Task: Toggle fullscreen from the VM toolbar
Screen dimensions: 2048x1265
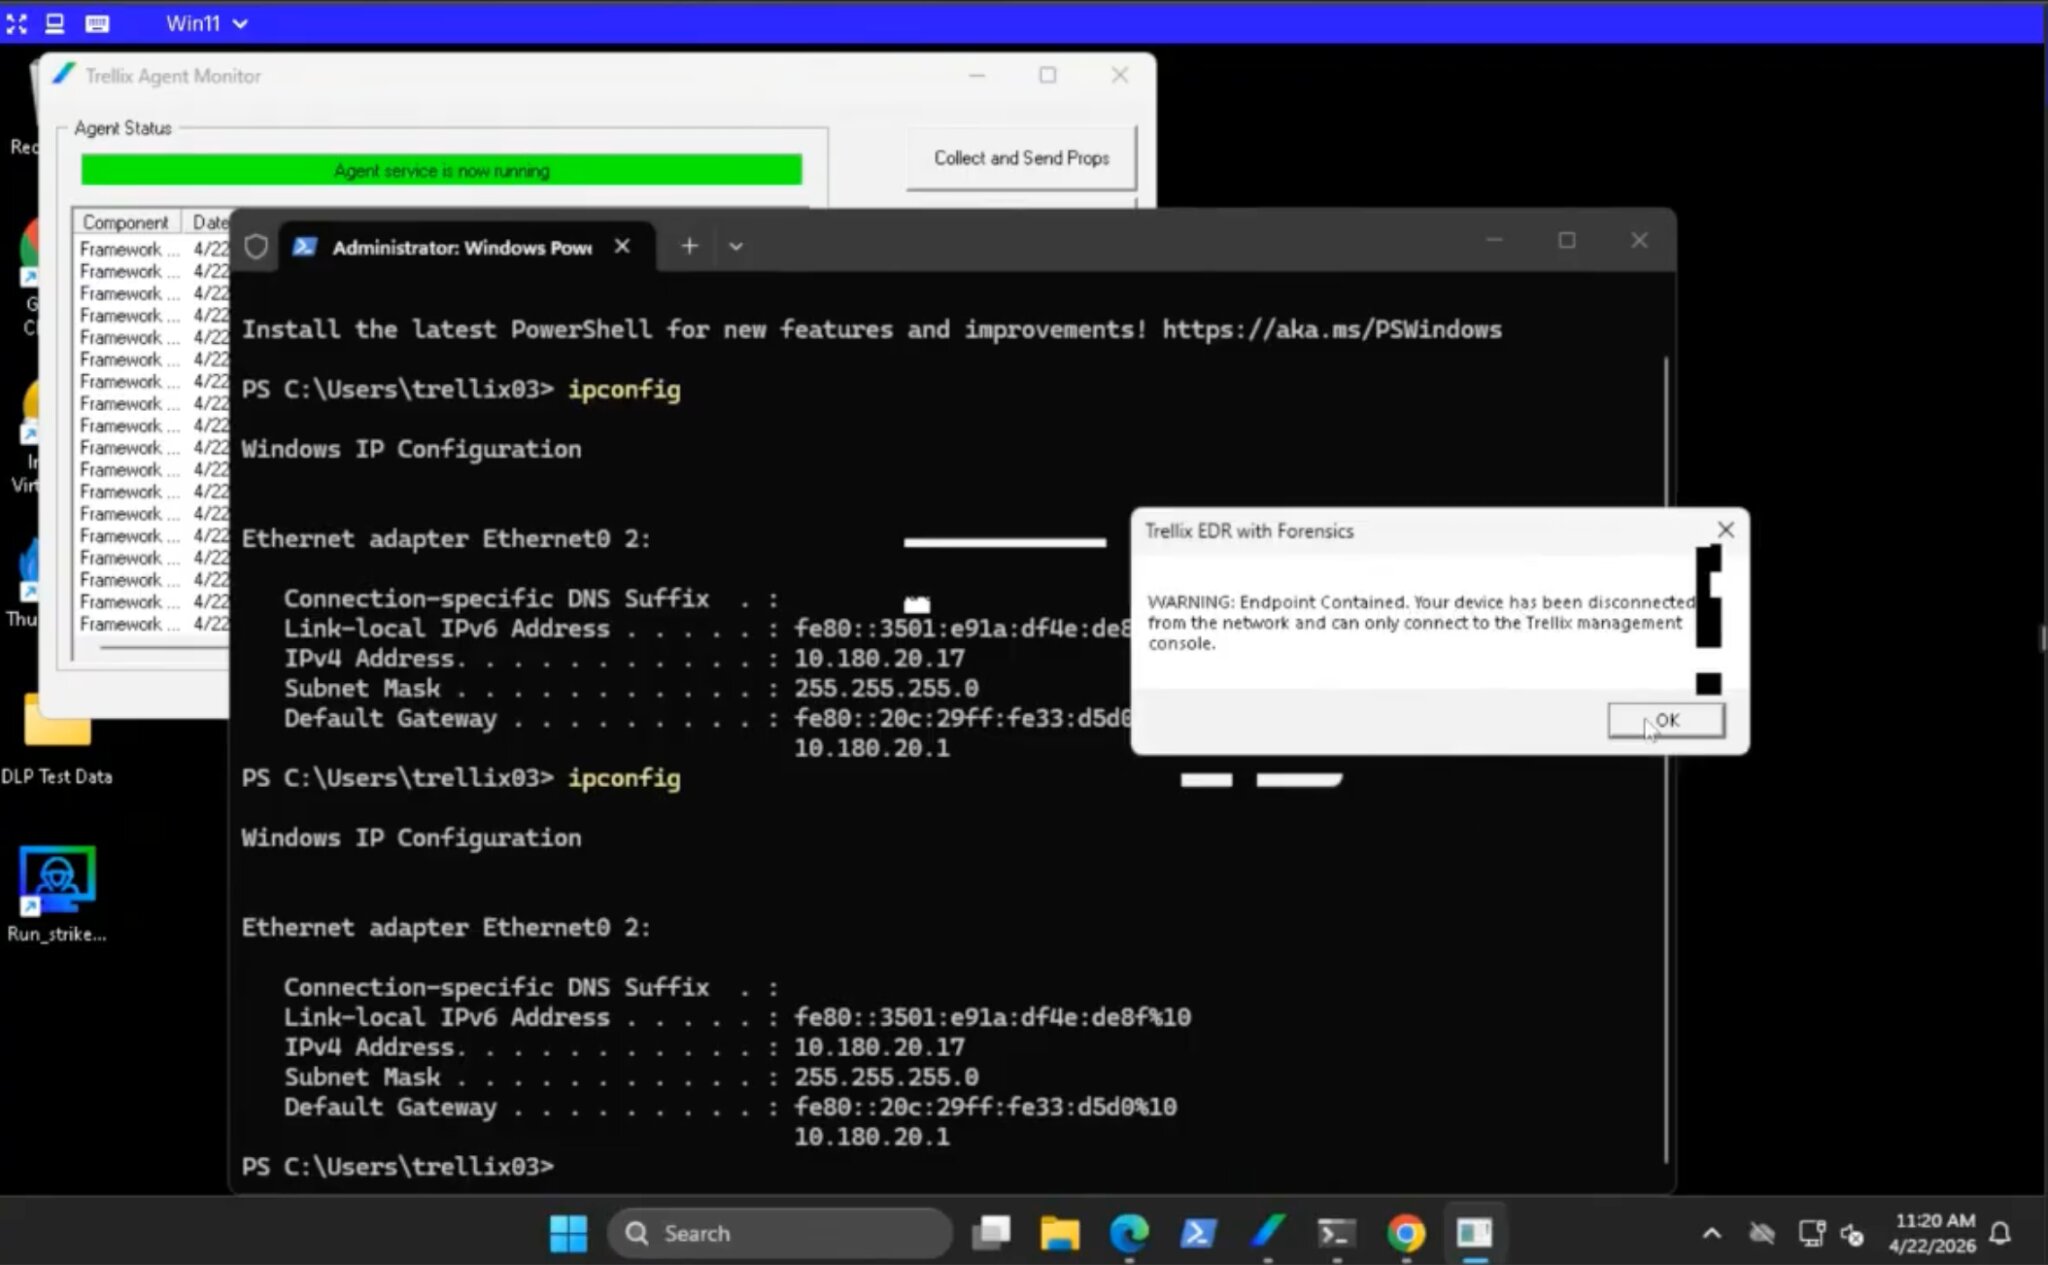Action: 16,23
